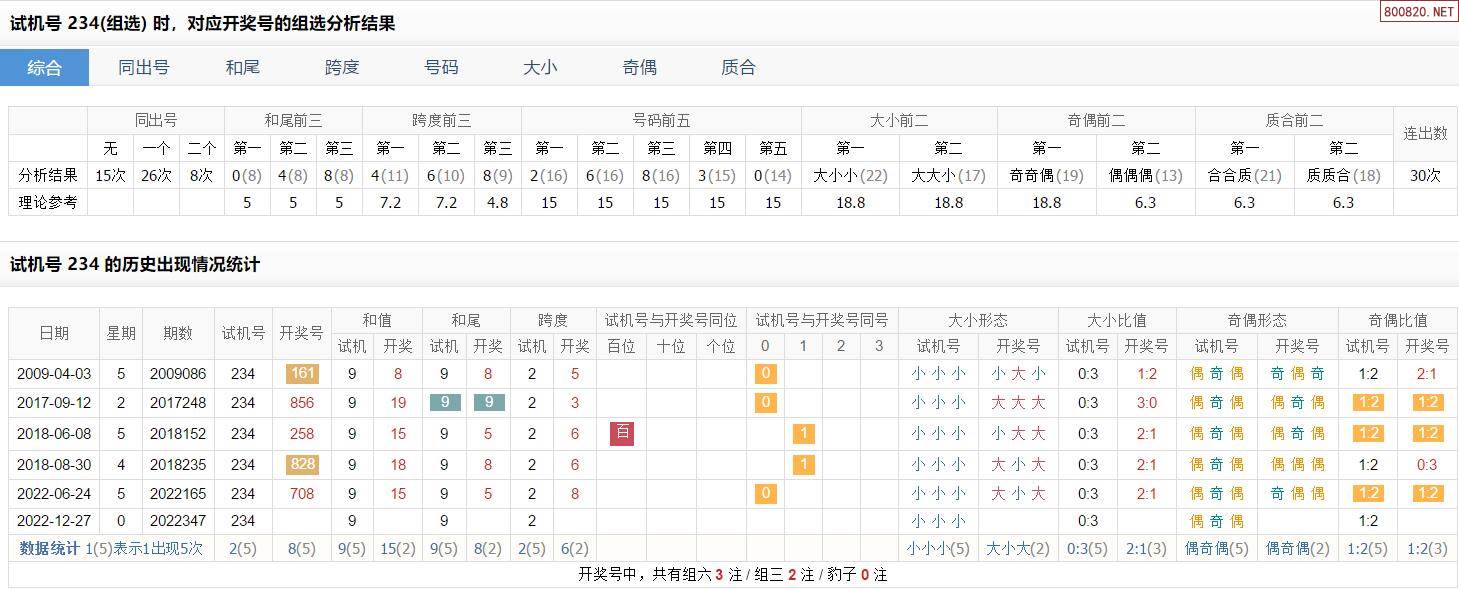Click the 组六/组三/豹子 summary line
This screenshot has width=1459, height=590.
[x=733, y=575]
